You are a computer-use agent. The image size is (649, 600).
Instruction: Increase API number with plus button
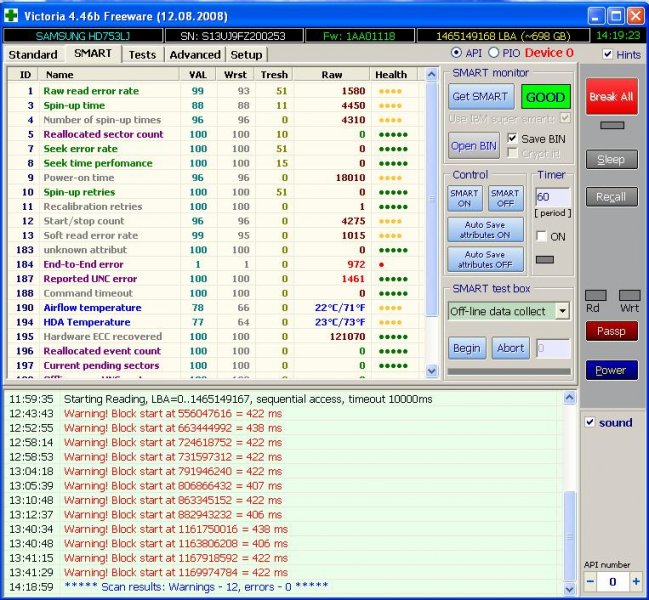click(635, 581)
